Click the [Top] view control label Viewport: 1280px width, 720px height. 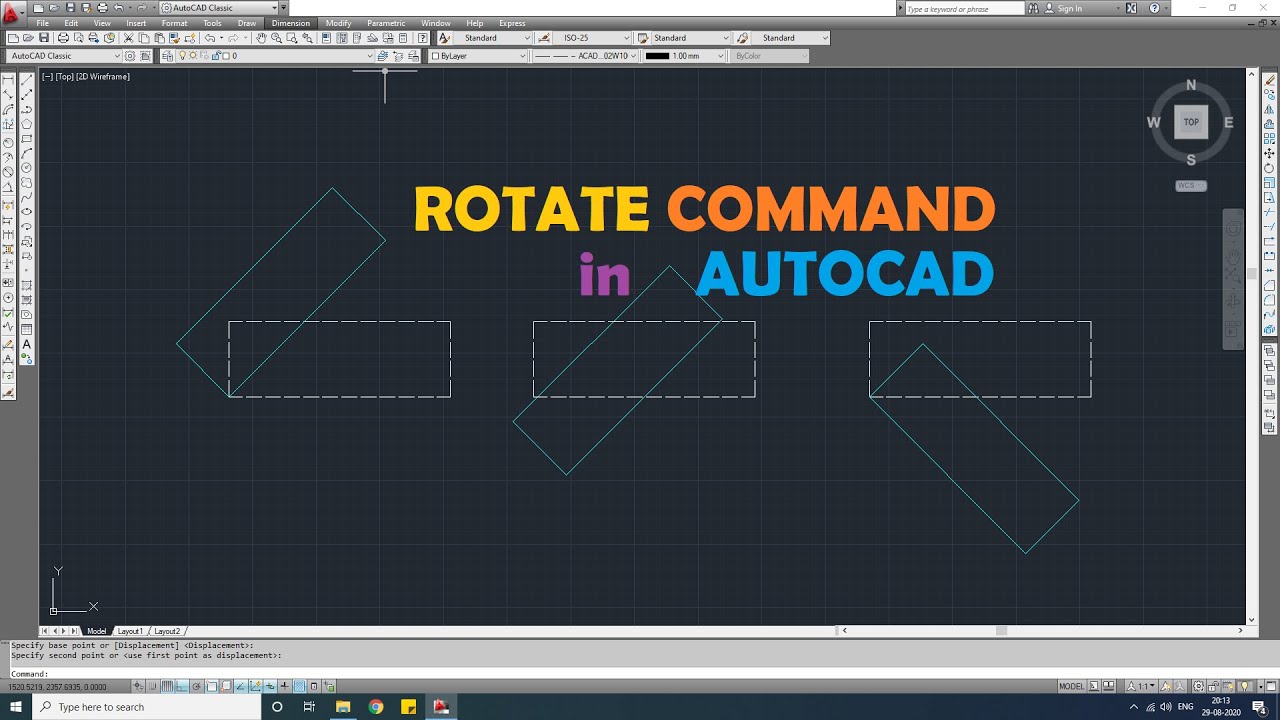(x=64, y=76)
